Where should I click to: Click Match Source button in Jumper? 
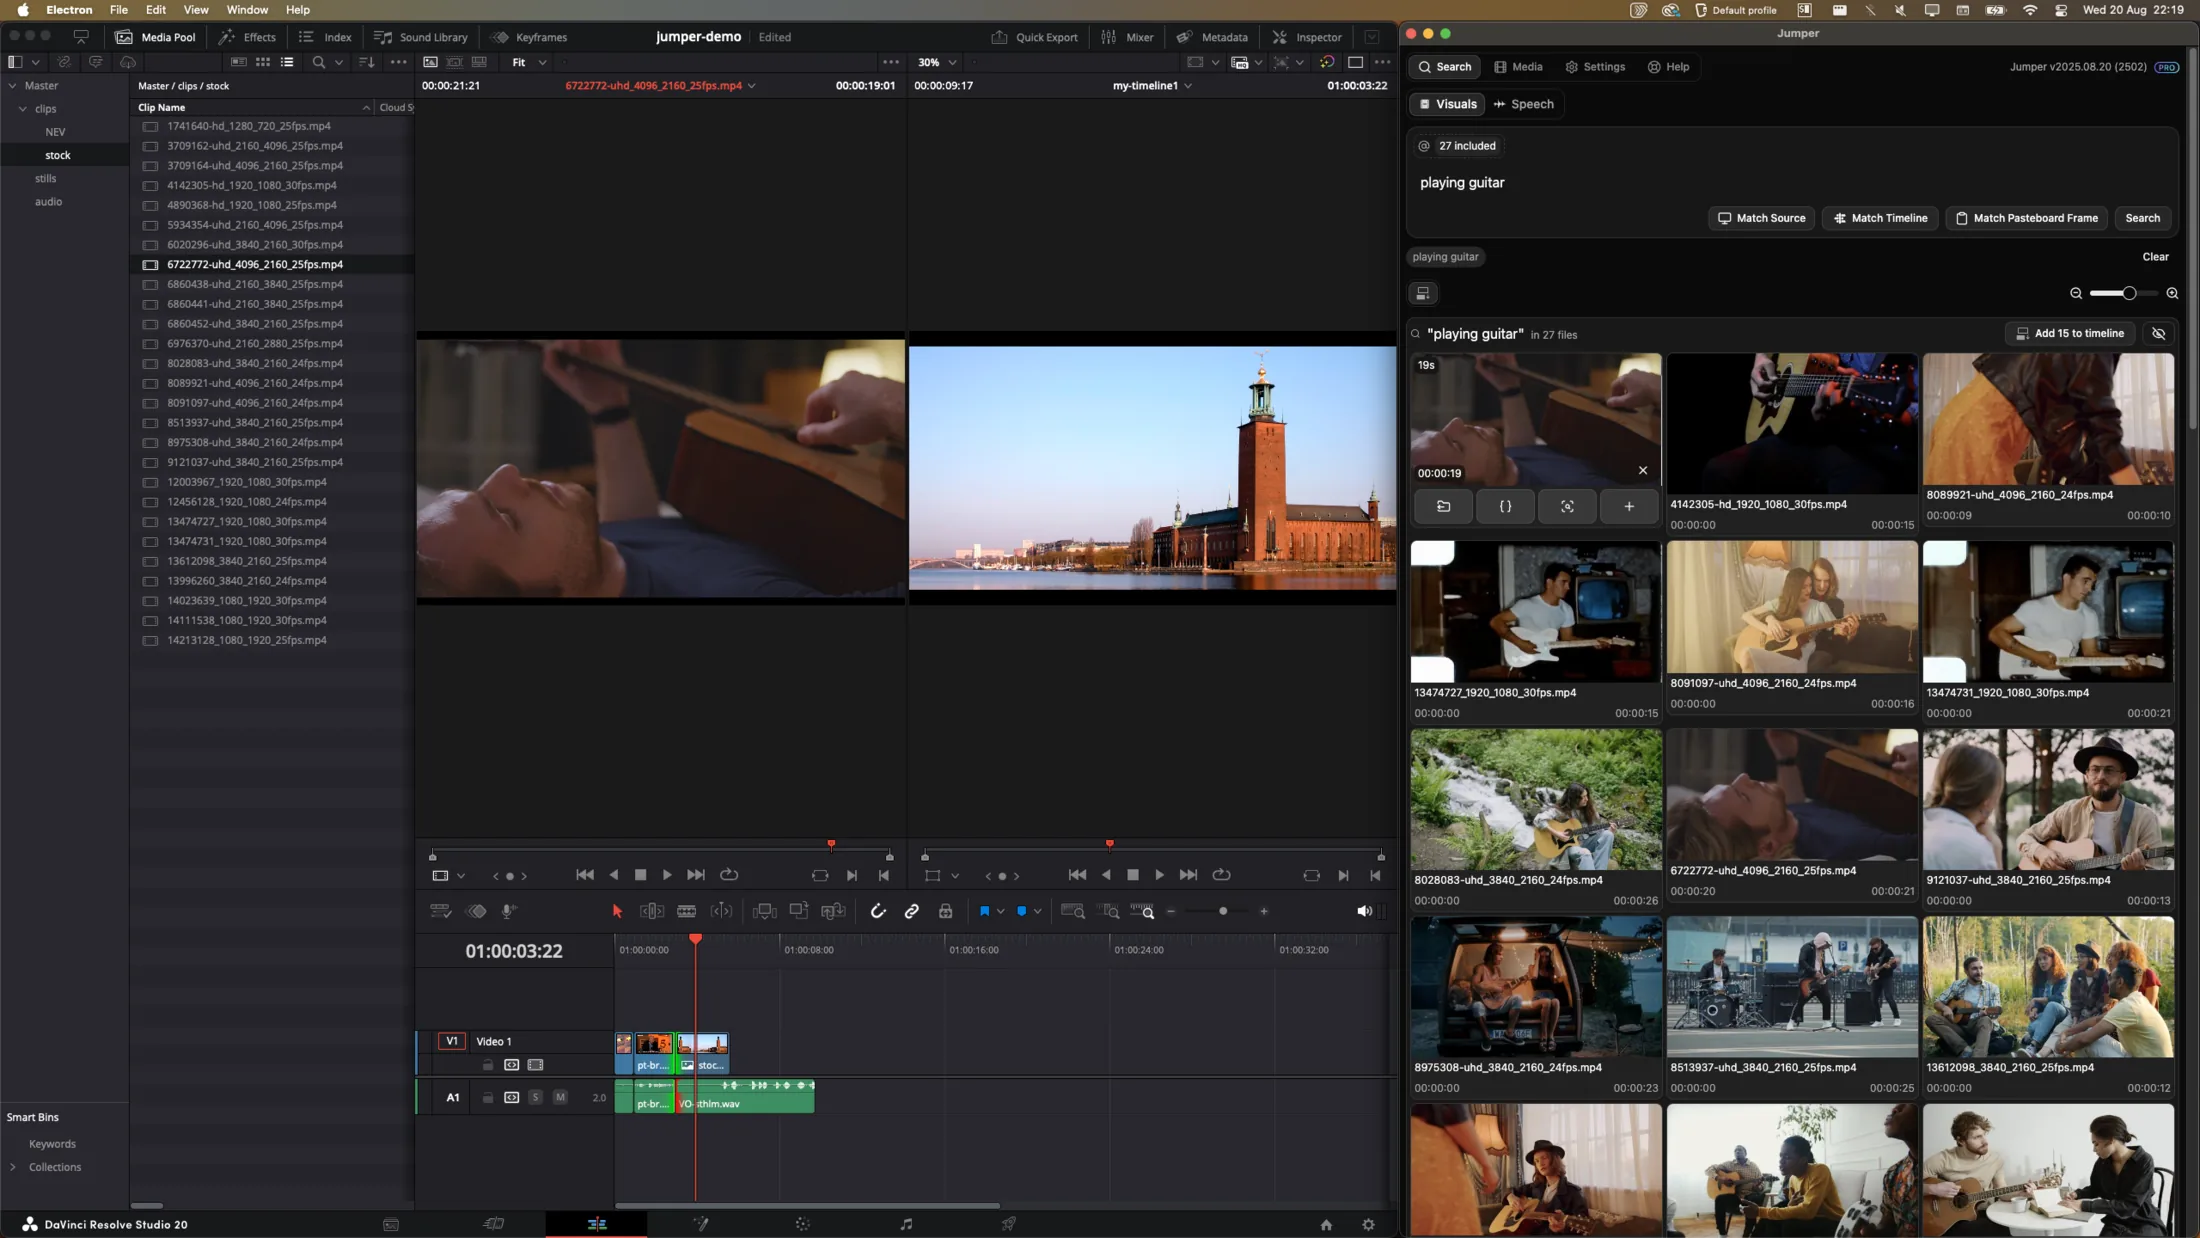coord(1761,218)
